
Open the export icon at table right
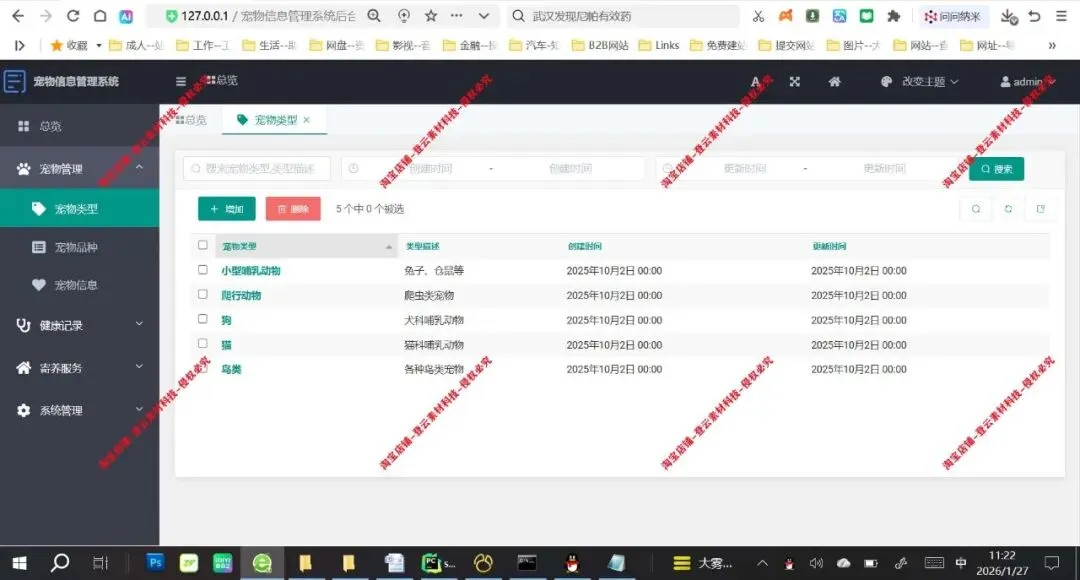pyautogui.click(x=1041, y=209)
